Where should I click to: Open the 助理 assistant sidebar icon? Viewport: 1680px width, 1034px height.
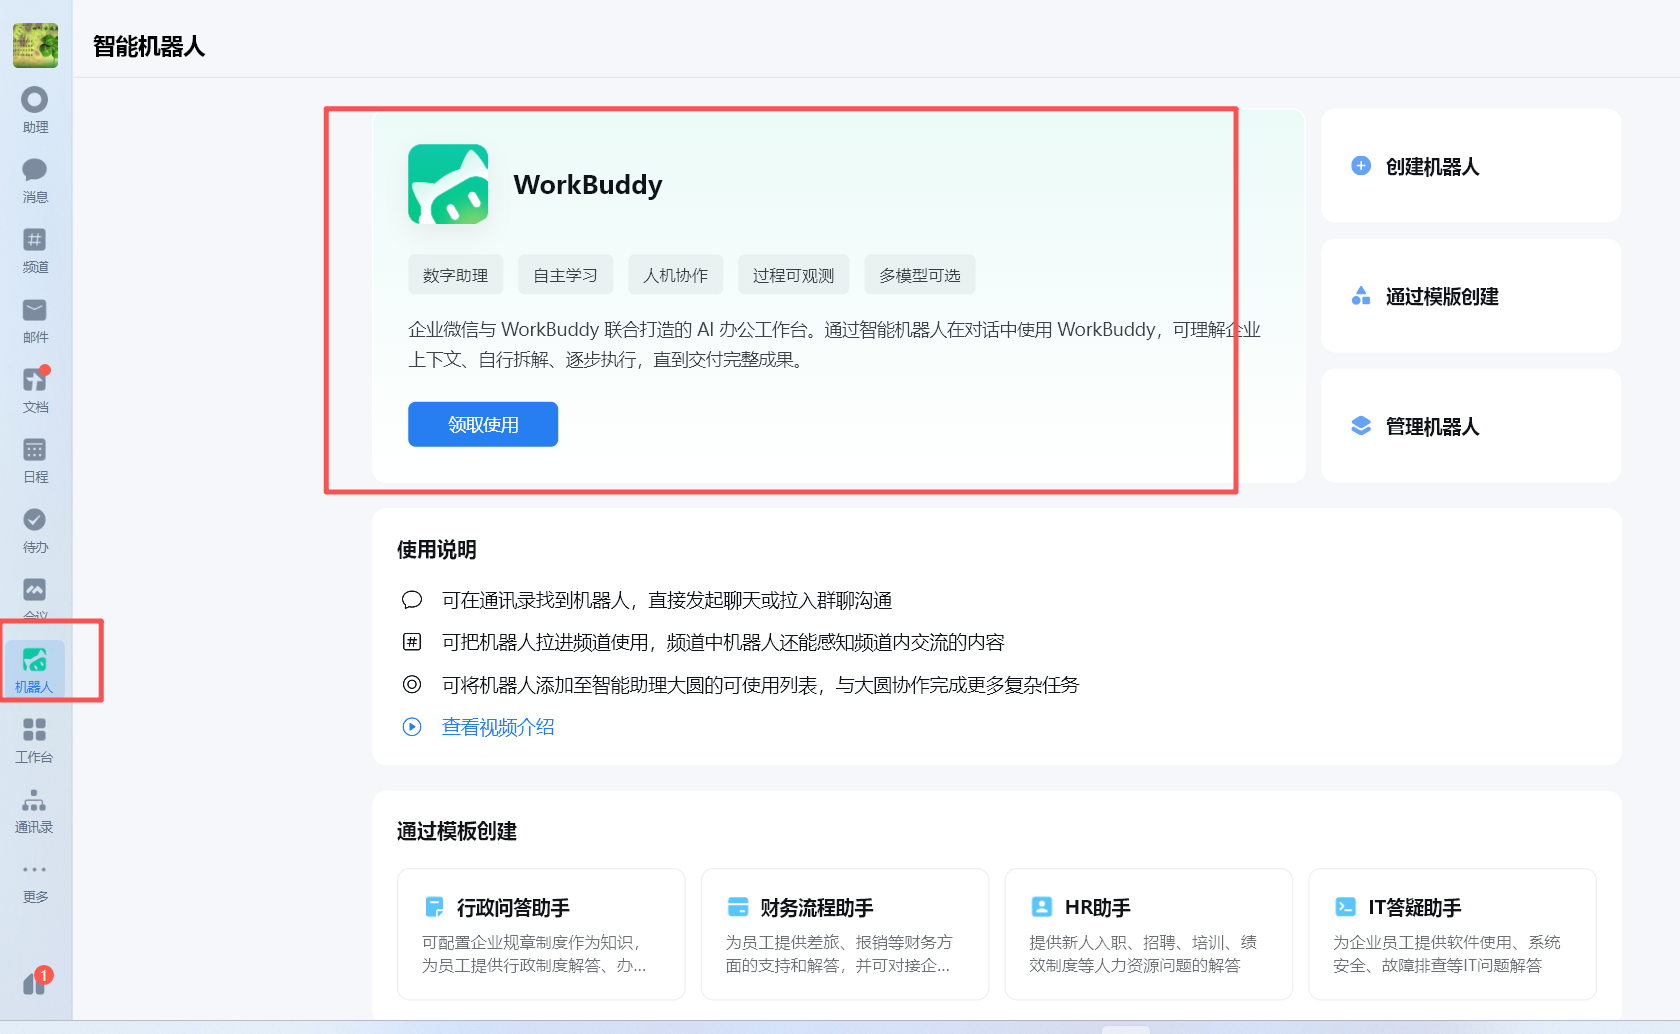[x=35, y=110]
